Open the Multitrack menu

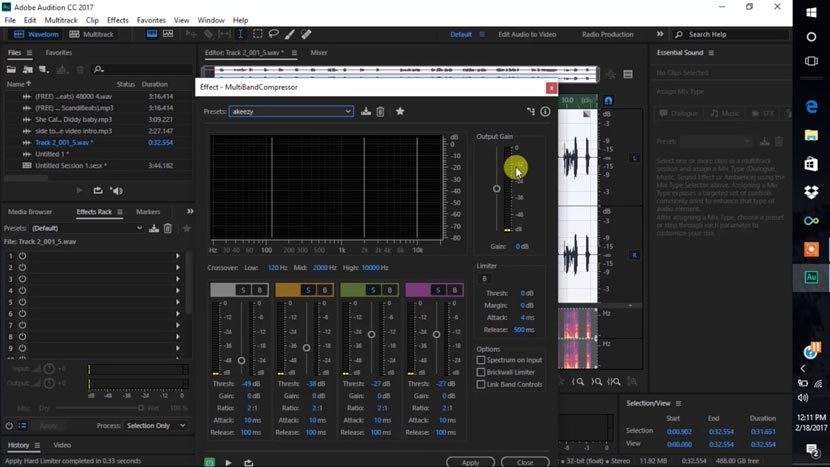[x=61, y=20]
